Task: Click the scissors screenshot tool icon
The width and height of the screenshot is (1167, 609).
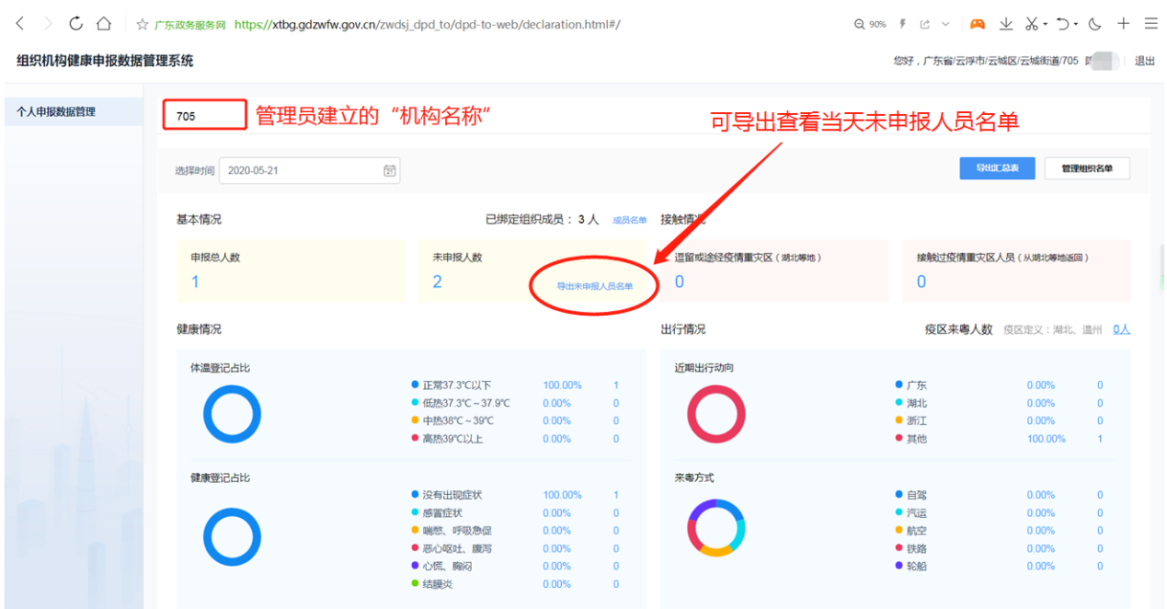Action: pos(1031,24)
